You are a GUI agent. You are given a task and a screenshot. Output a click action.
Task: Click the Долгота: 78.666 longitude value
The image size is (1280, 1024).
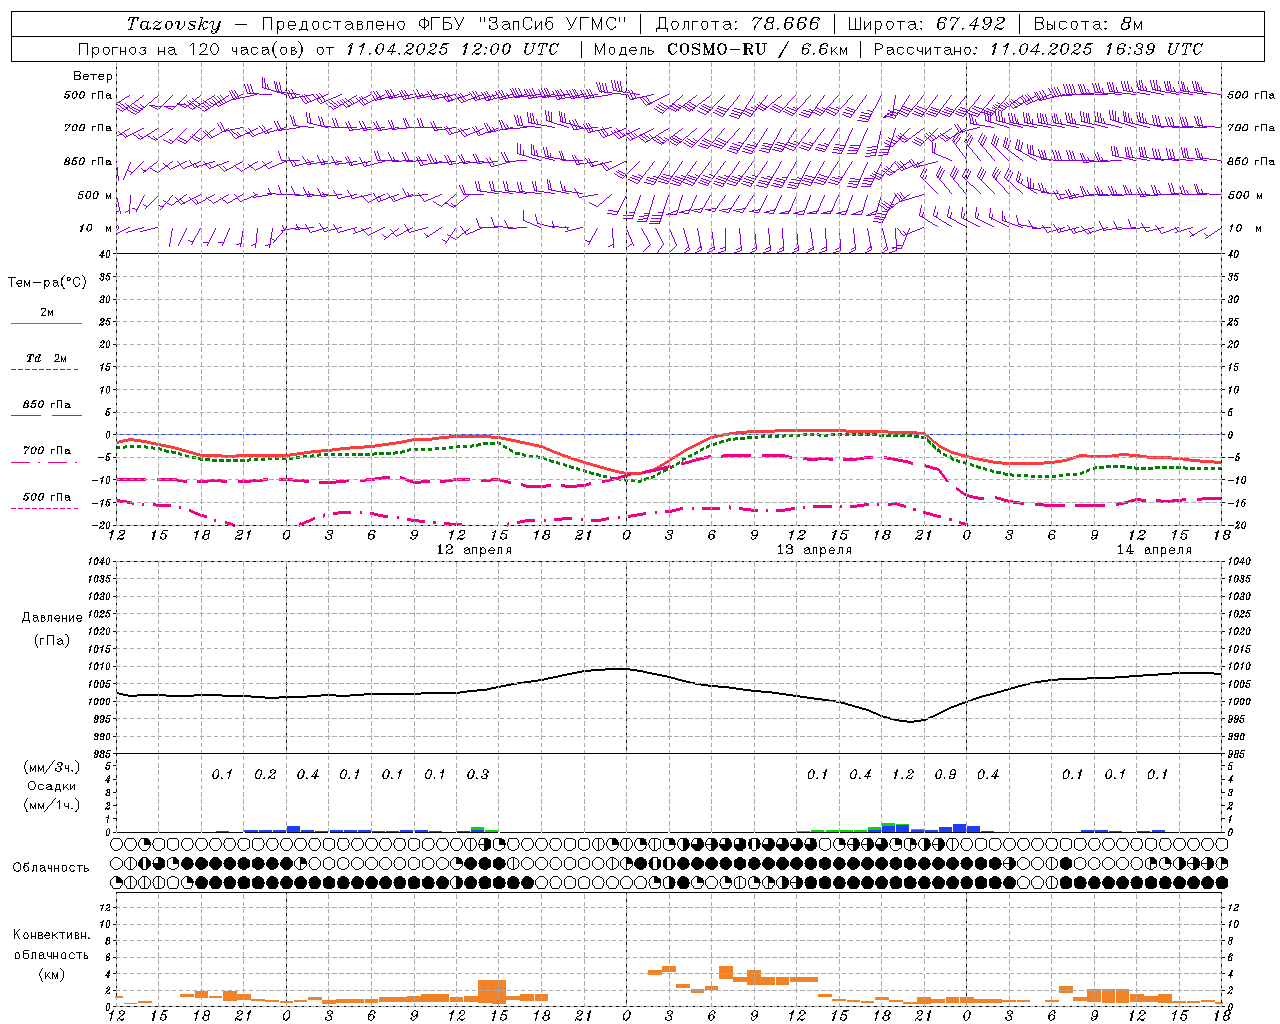[737, 24]
